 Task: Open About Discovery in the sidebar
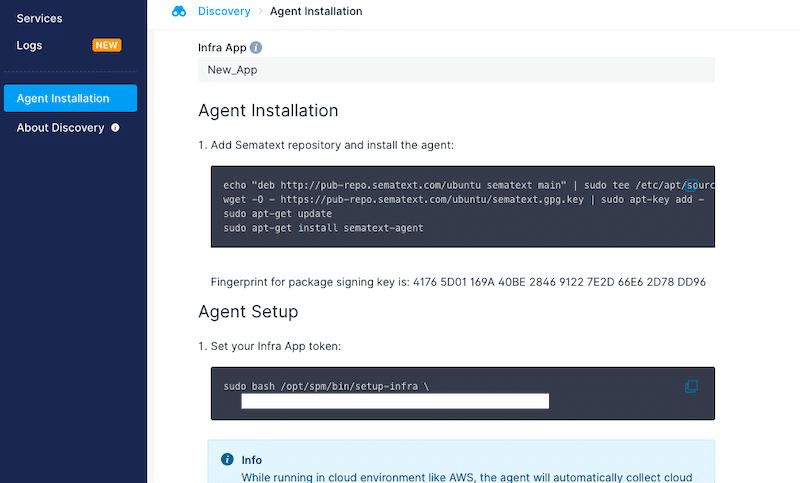(60, 128)
